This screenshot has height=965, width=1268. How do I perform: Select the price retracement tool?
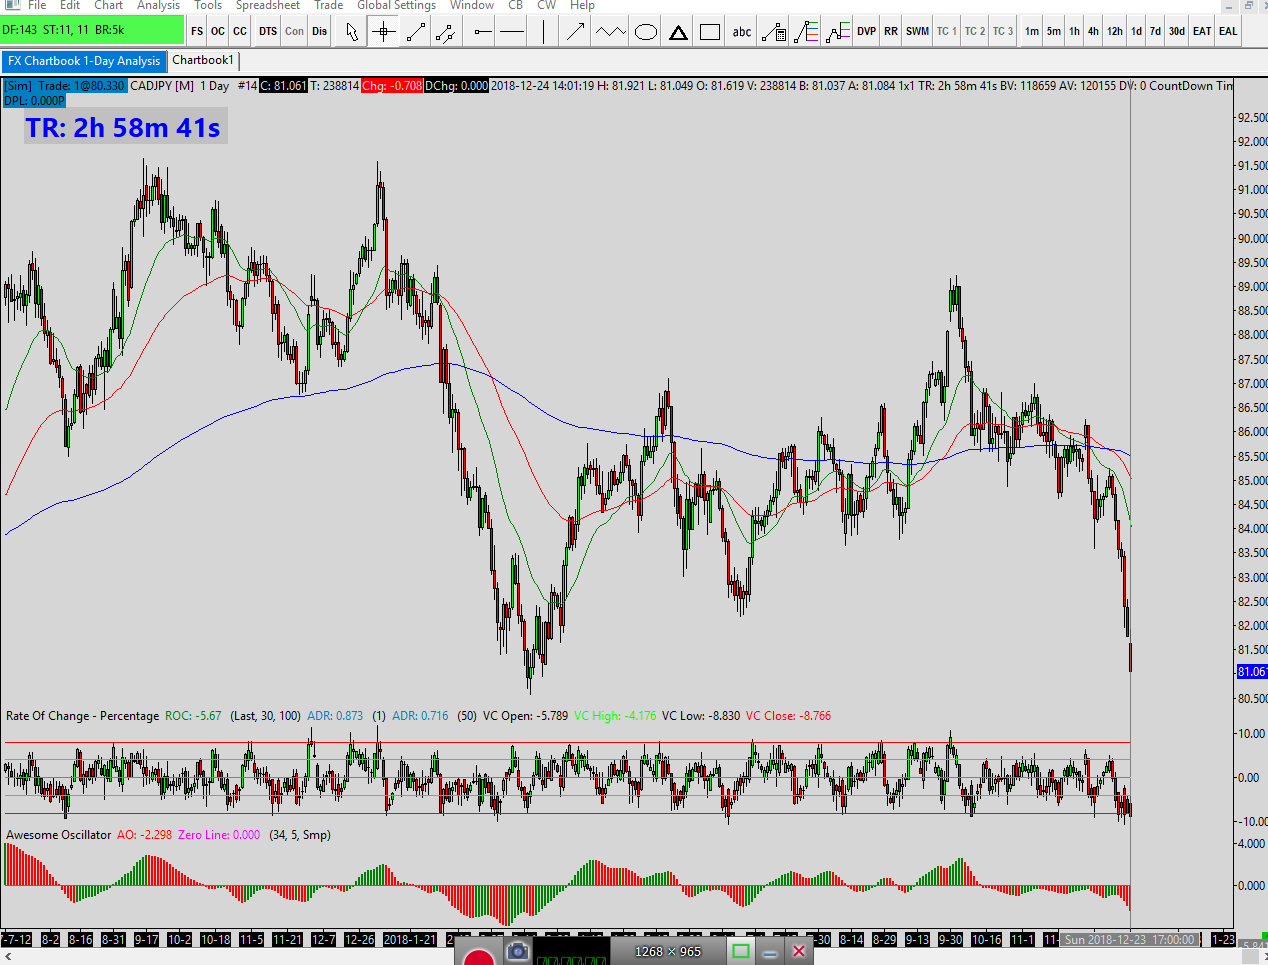coord(806,32)
